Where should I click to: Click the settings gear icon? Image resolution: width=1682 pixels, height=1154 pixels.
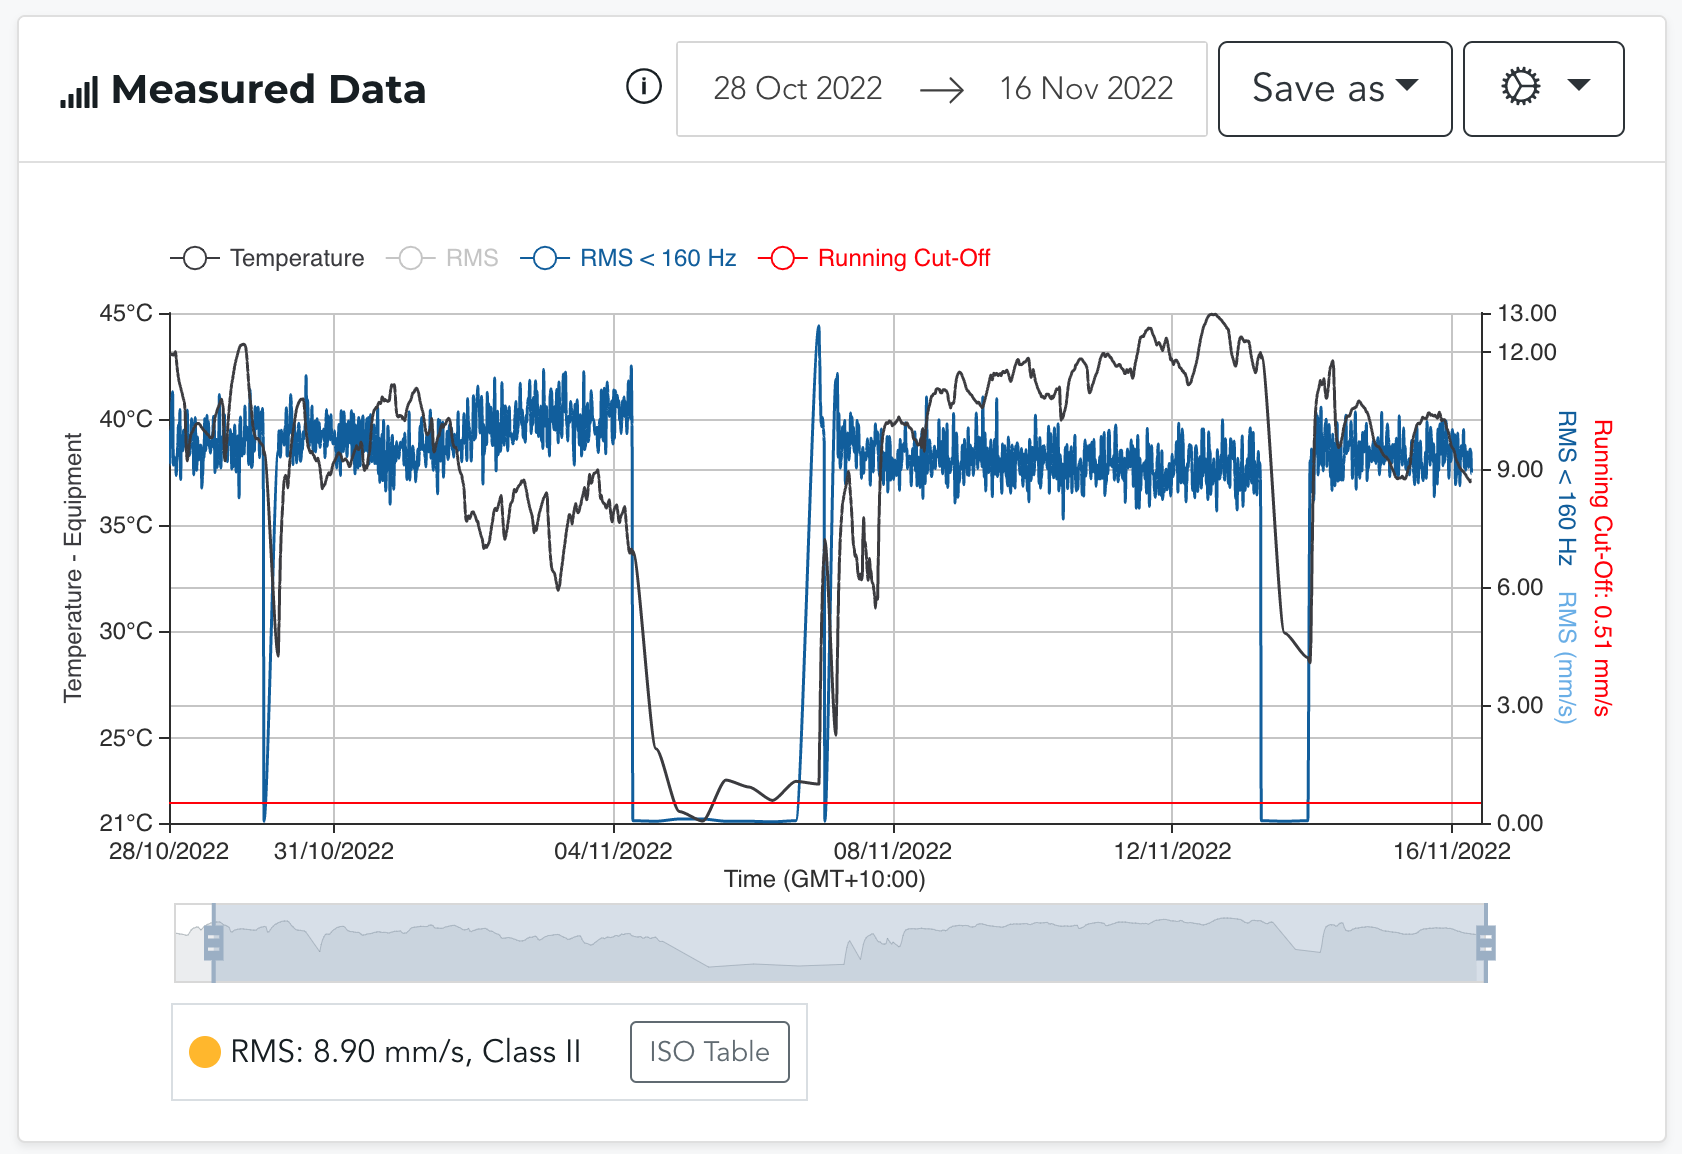pos(1521,88)
